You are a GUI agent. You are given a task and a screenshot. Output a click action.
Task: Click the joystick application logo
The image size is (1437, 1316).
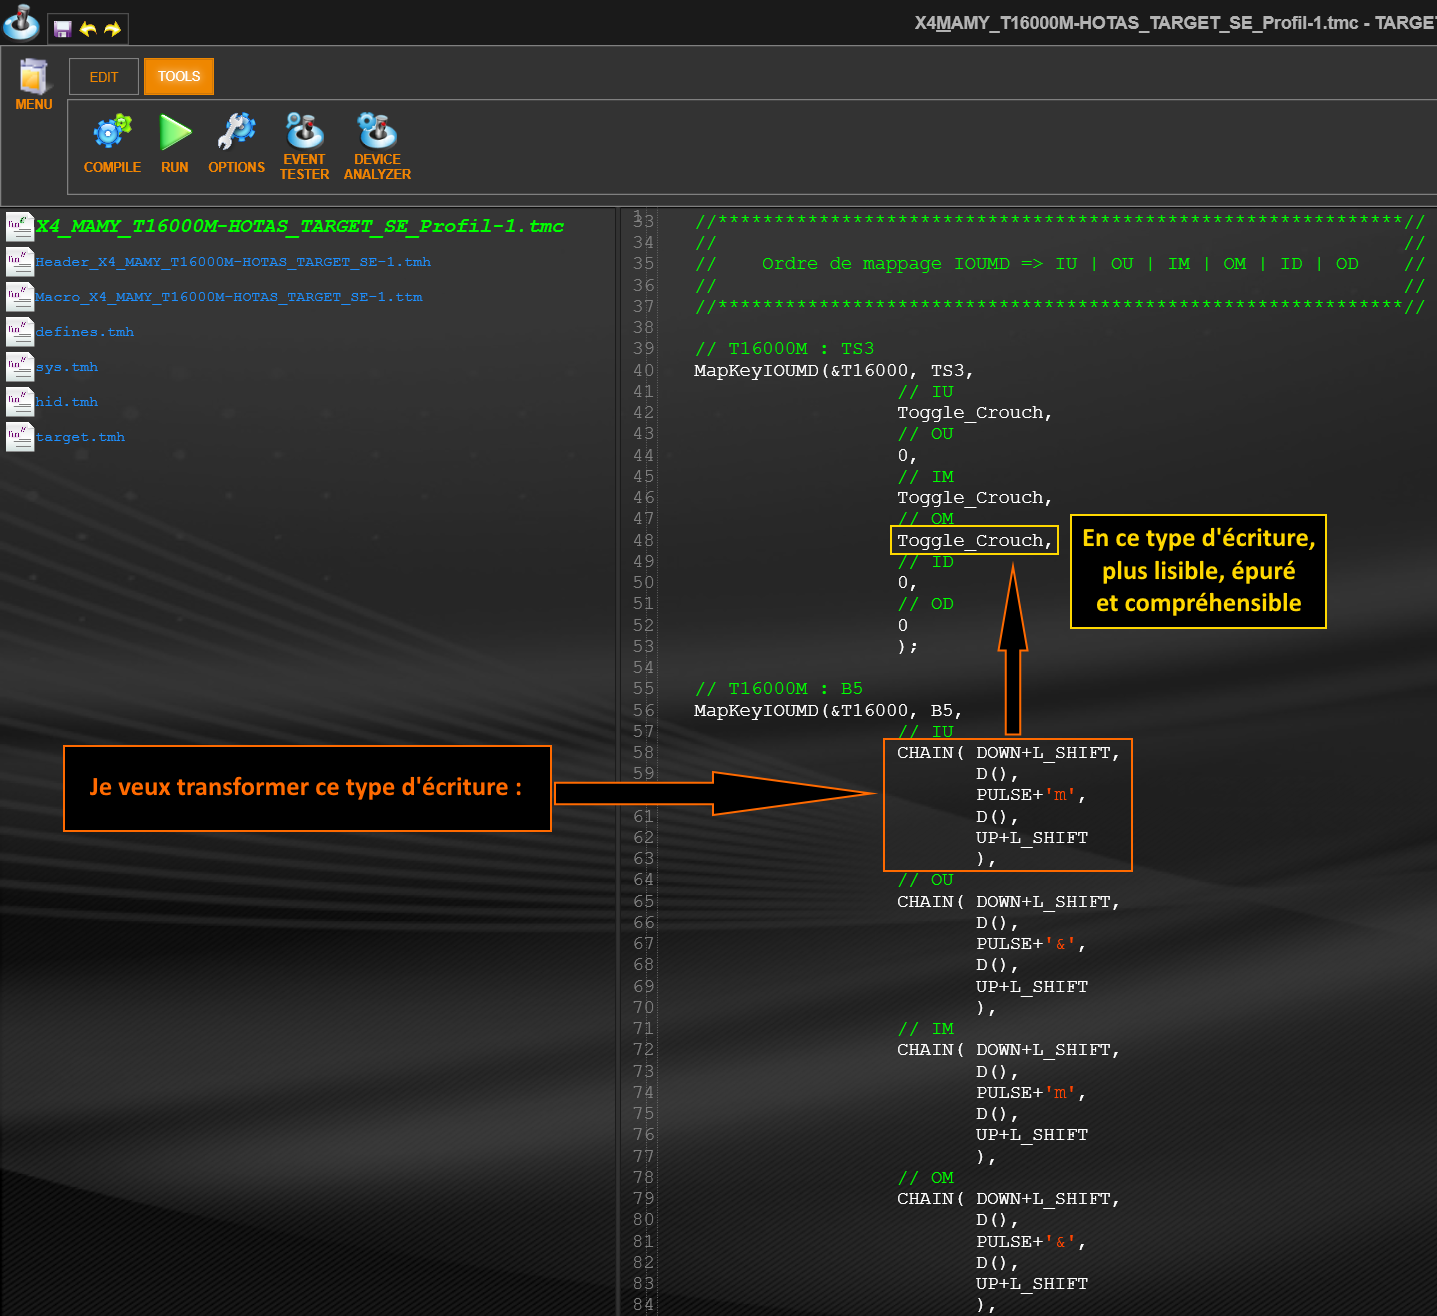click(x=21, y=22)
